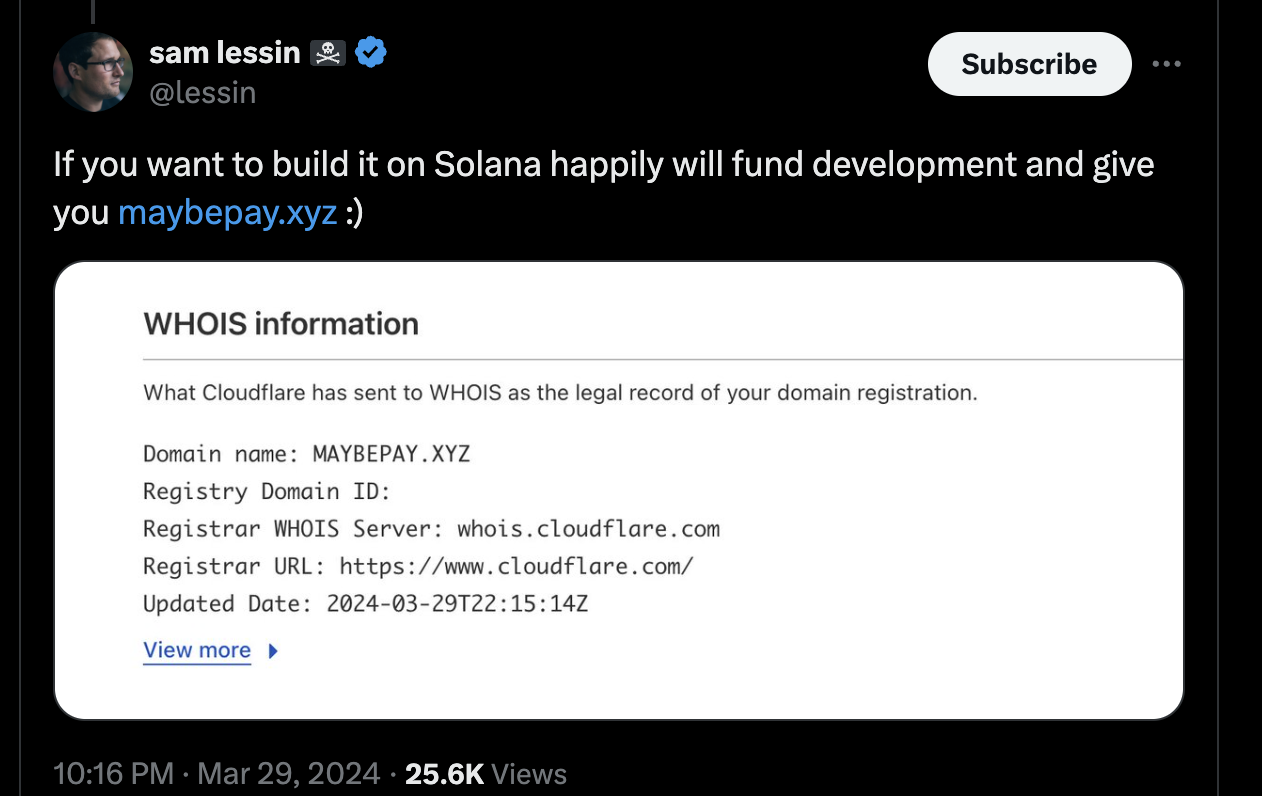
Task: Expand the View more arrow triangle
Action: (x=273, y=651)
